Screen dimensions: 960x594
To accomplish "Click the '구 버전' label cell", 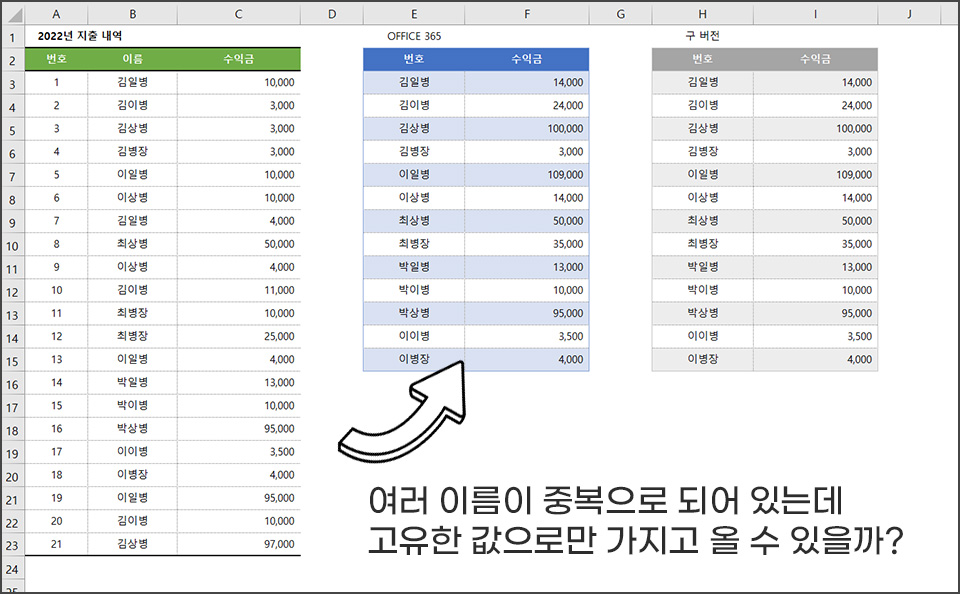I will click(x=702, y=36).
